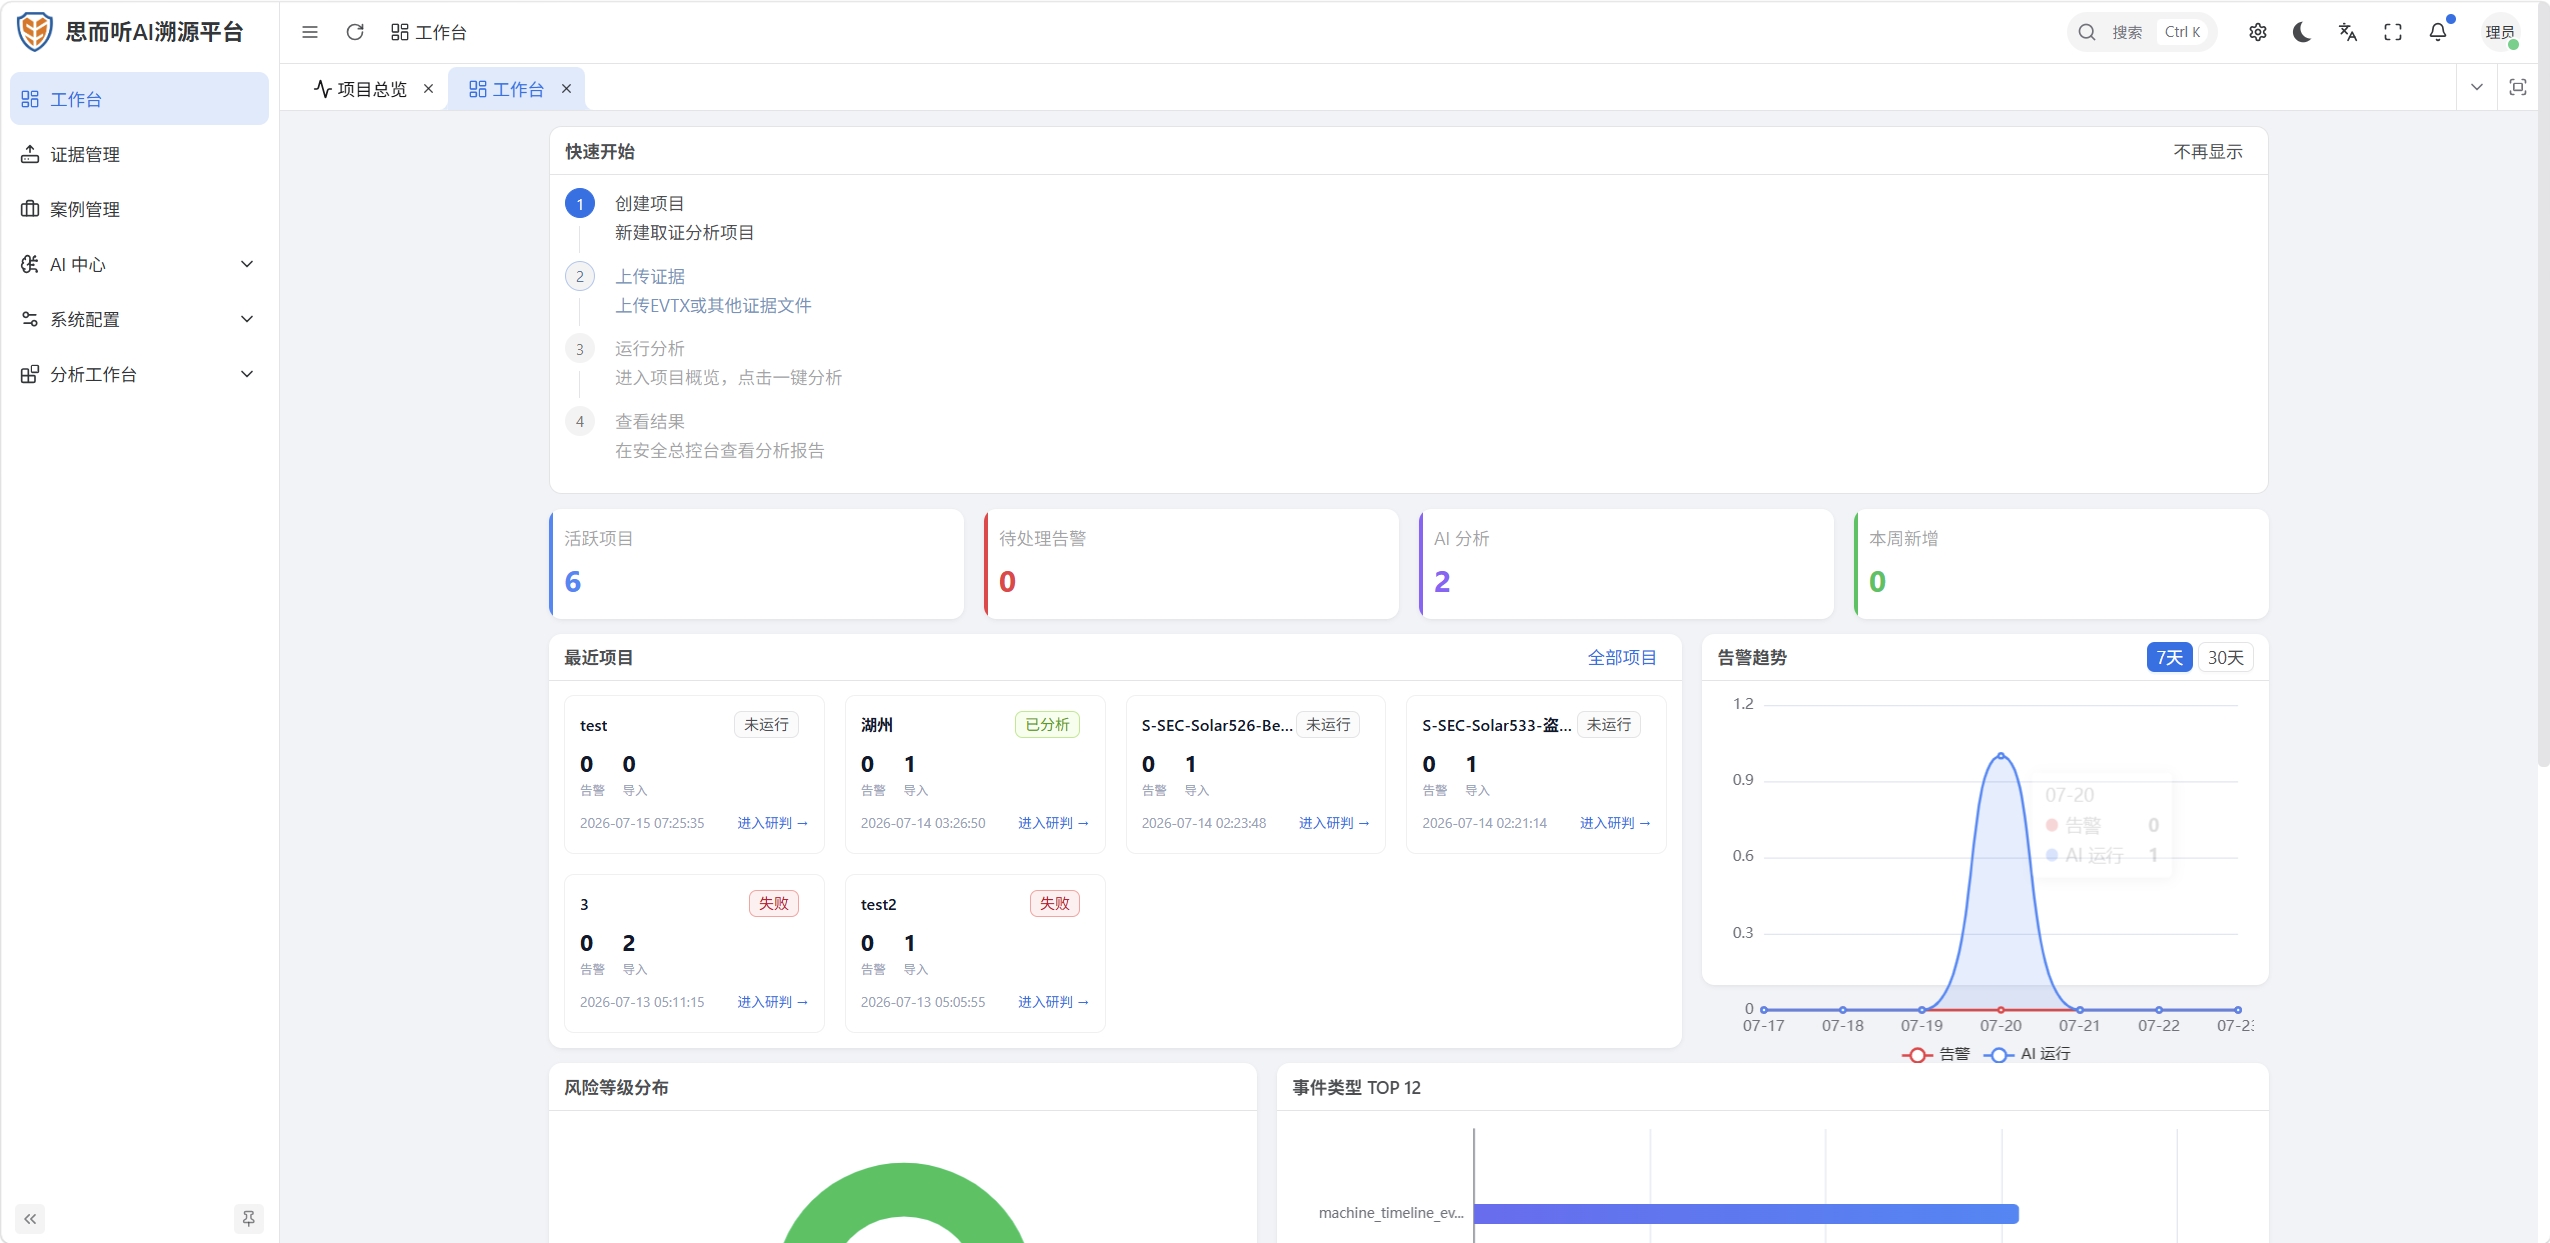Screen dimensions: 2550x1243
Task: Close the 项目总览 tab
Action: click(429, 89)
